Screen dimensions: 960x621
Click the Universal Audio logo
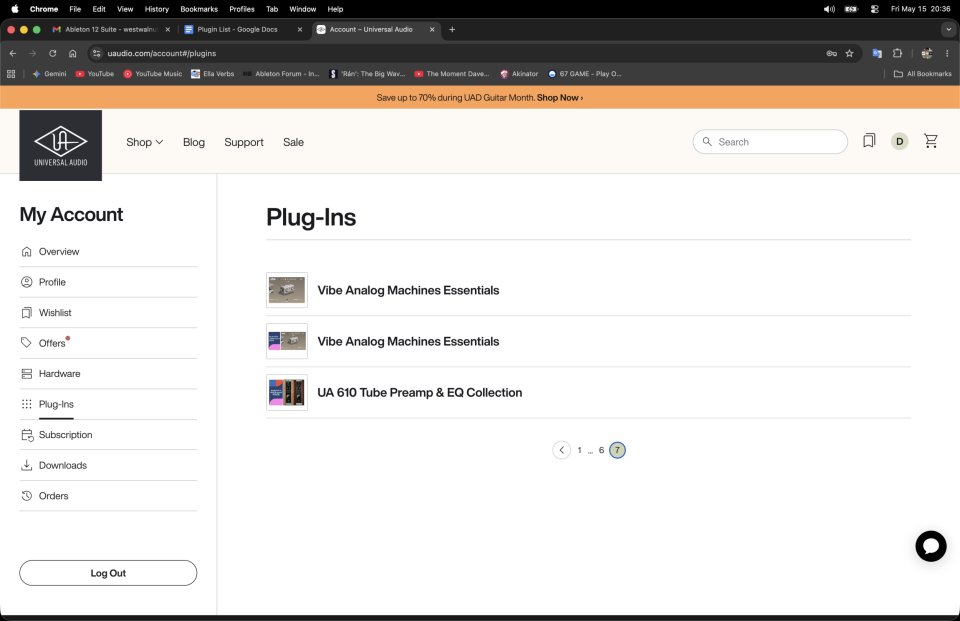tap(61, 145)
